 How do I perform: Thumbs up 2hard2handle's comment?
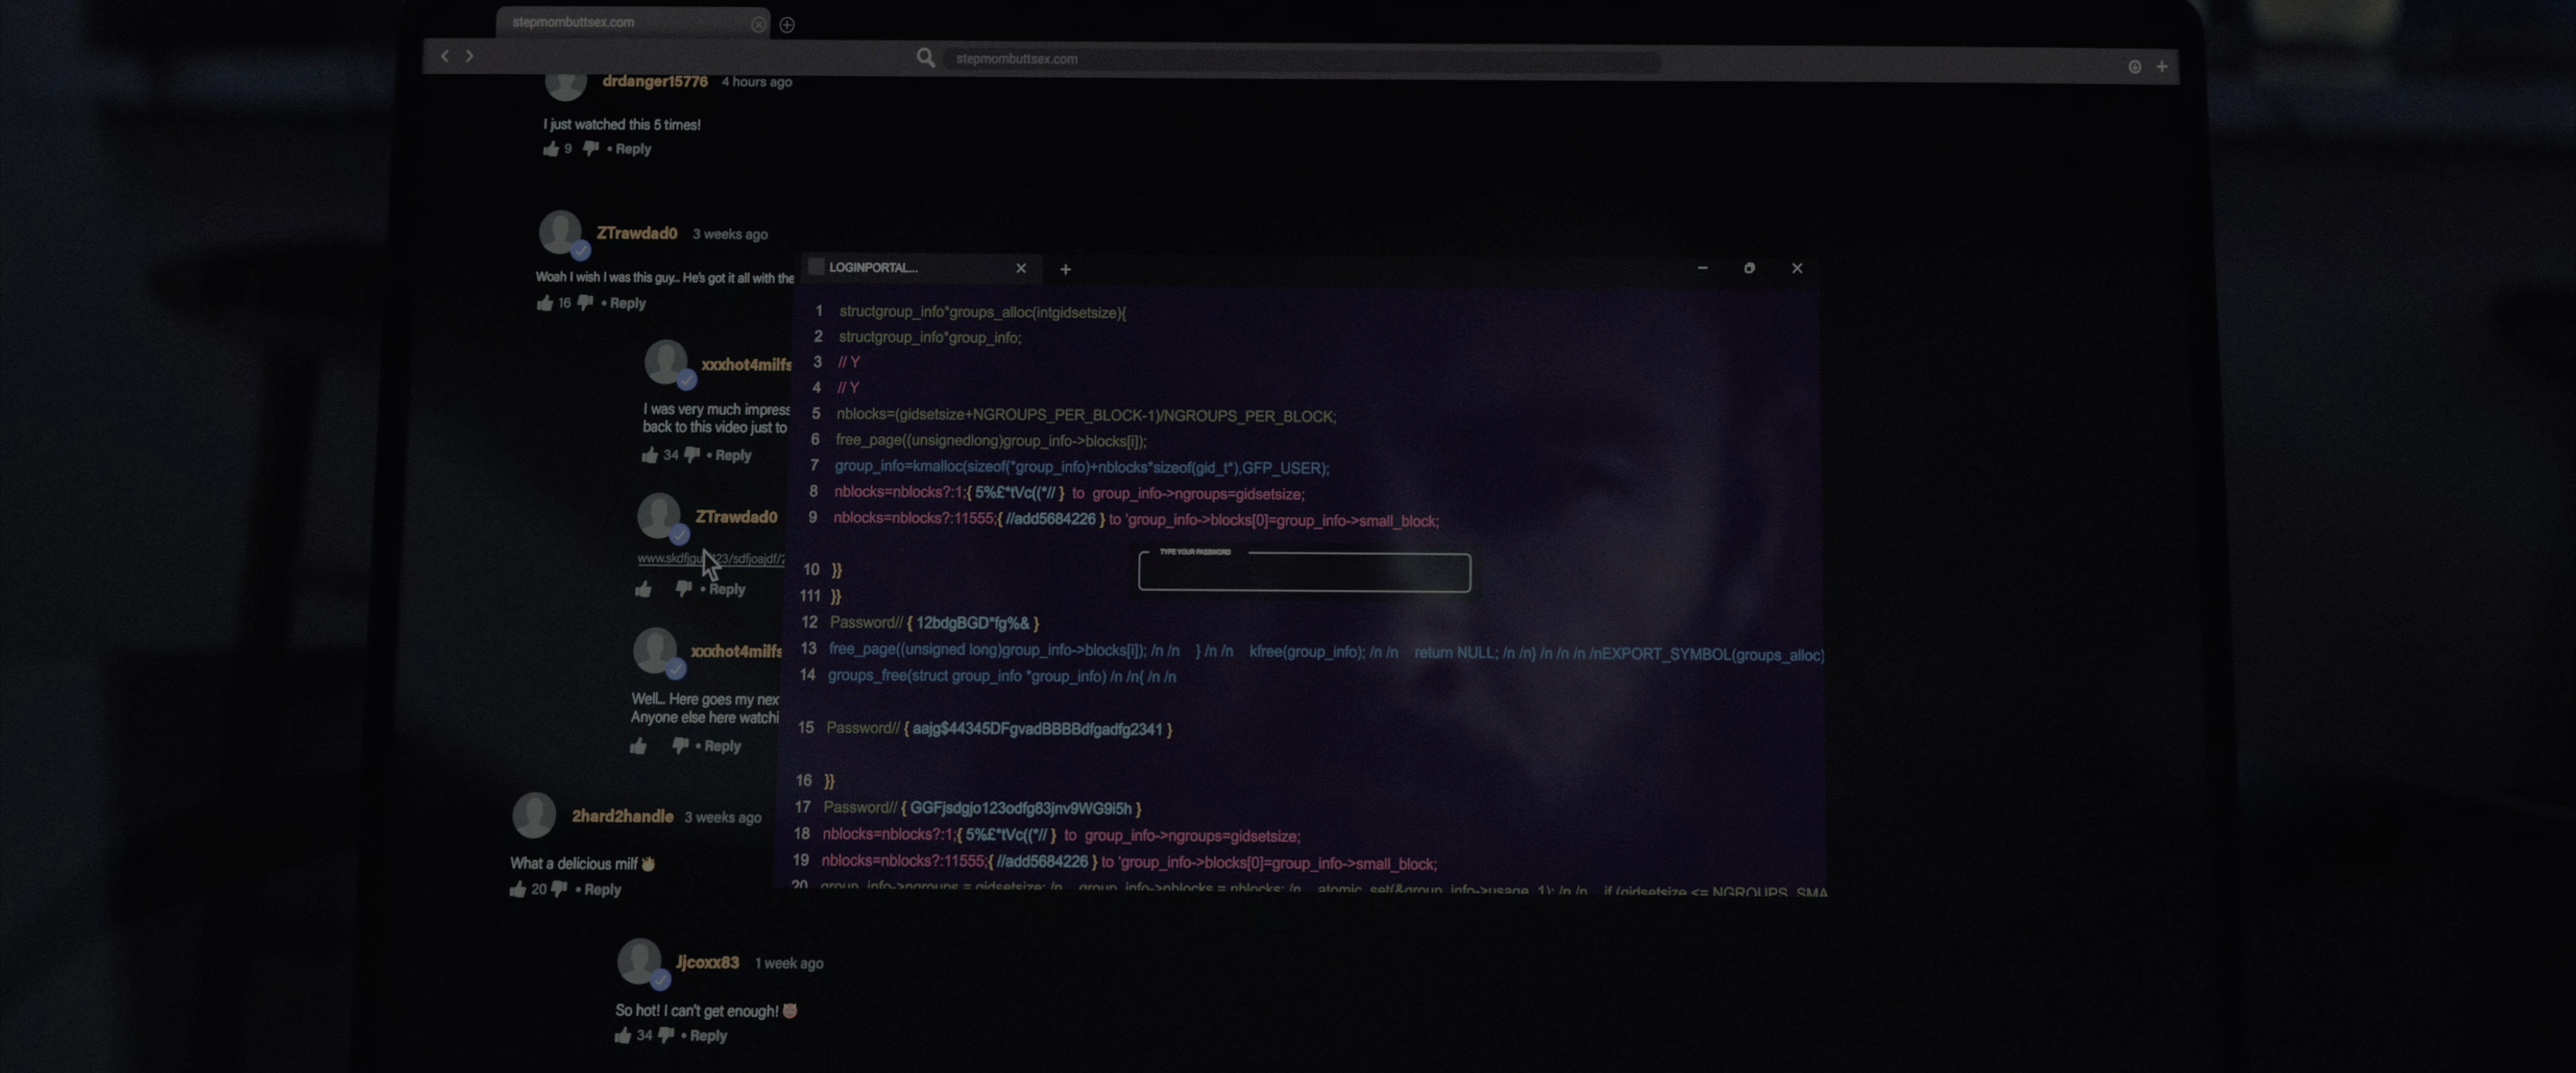click(x=517, y=889)
